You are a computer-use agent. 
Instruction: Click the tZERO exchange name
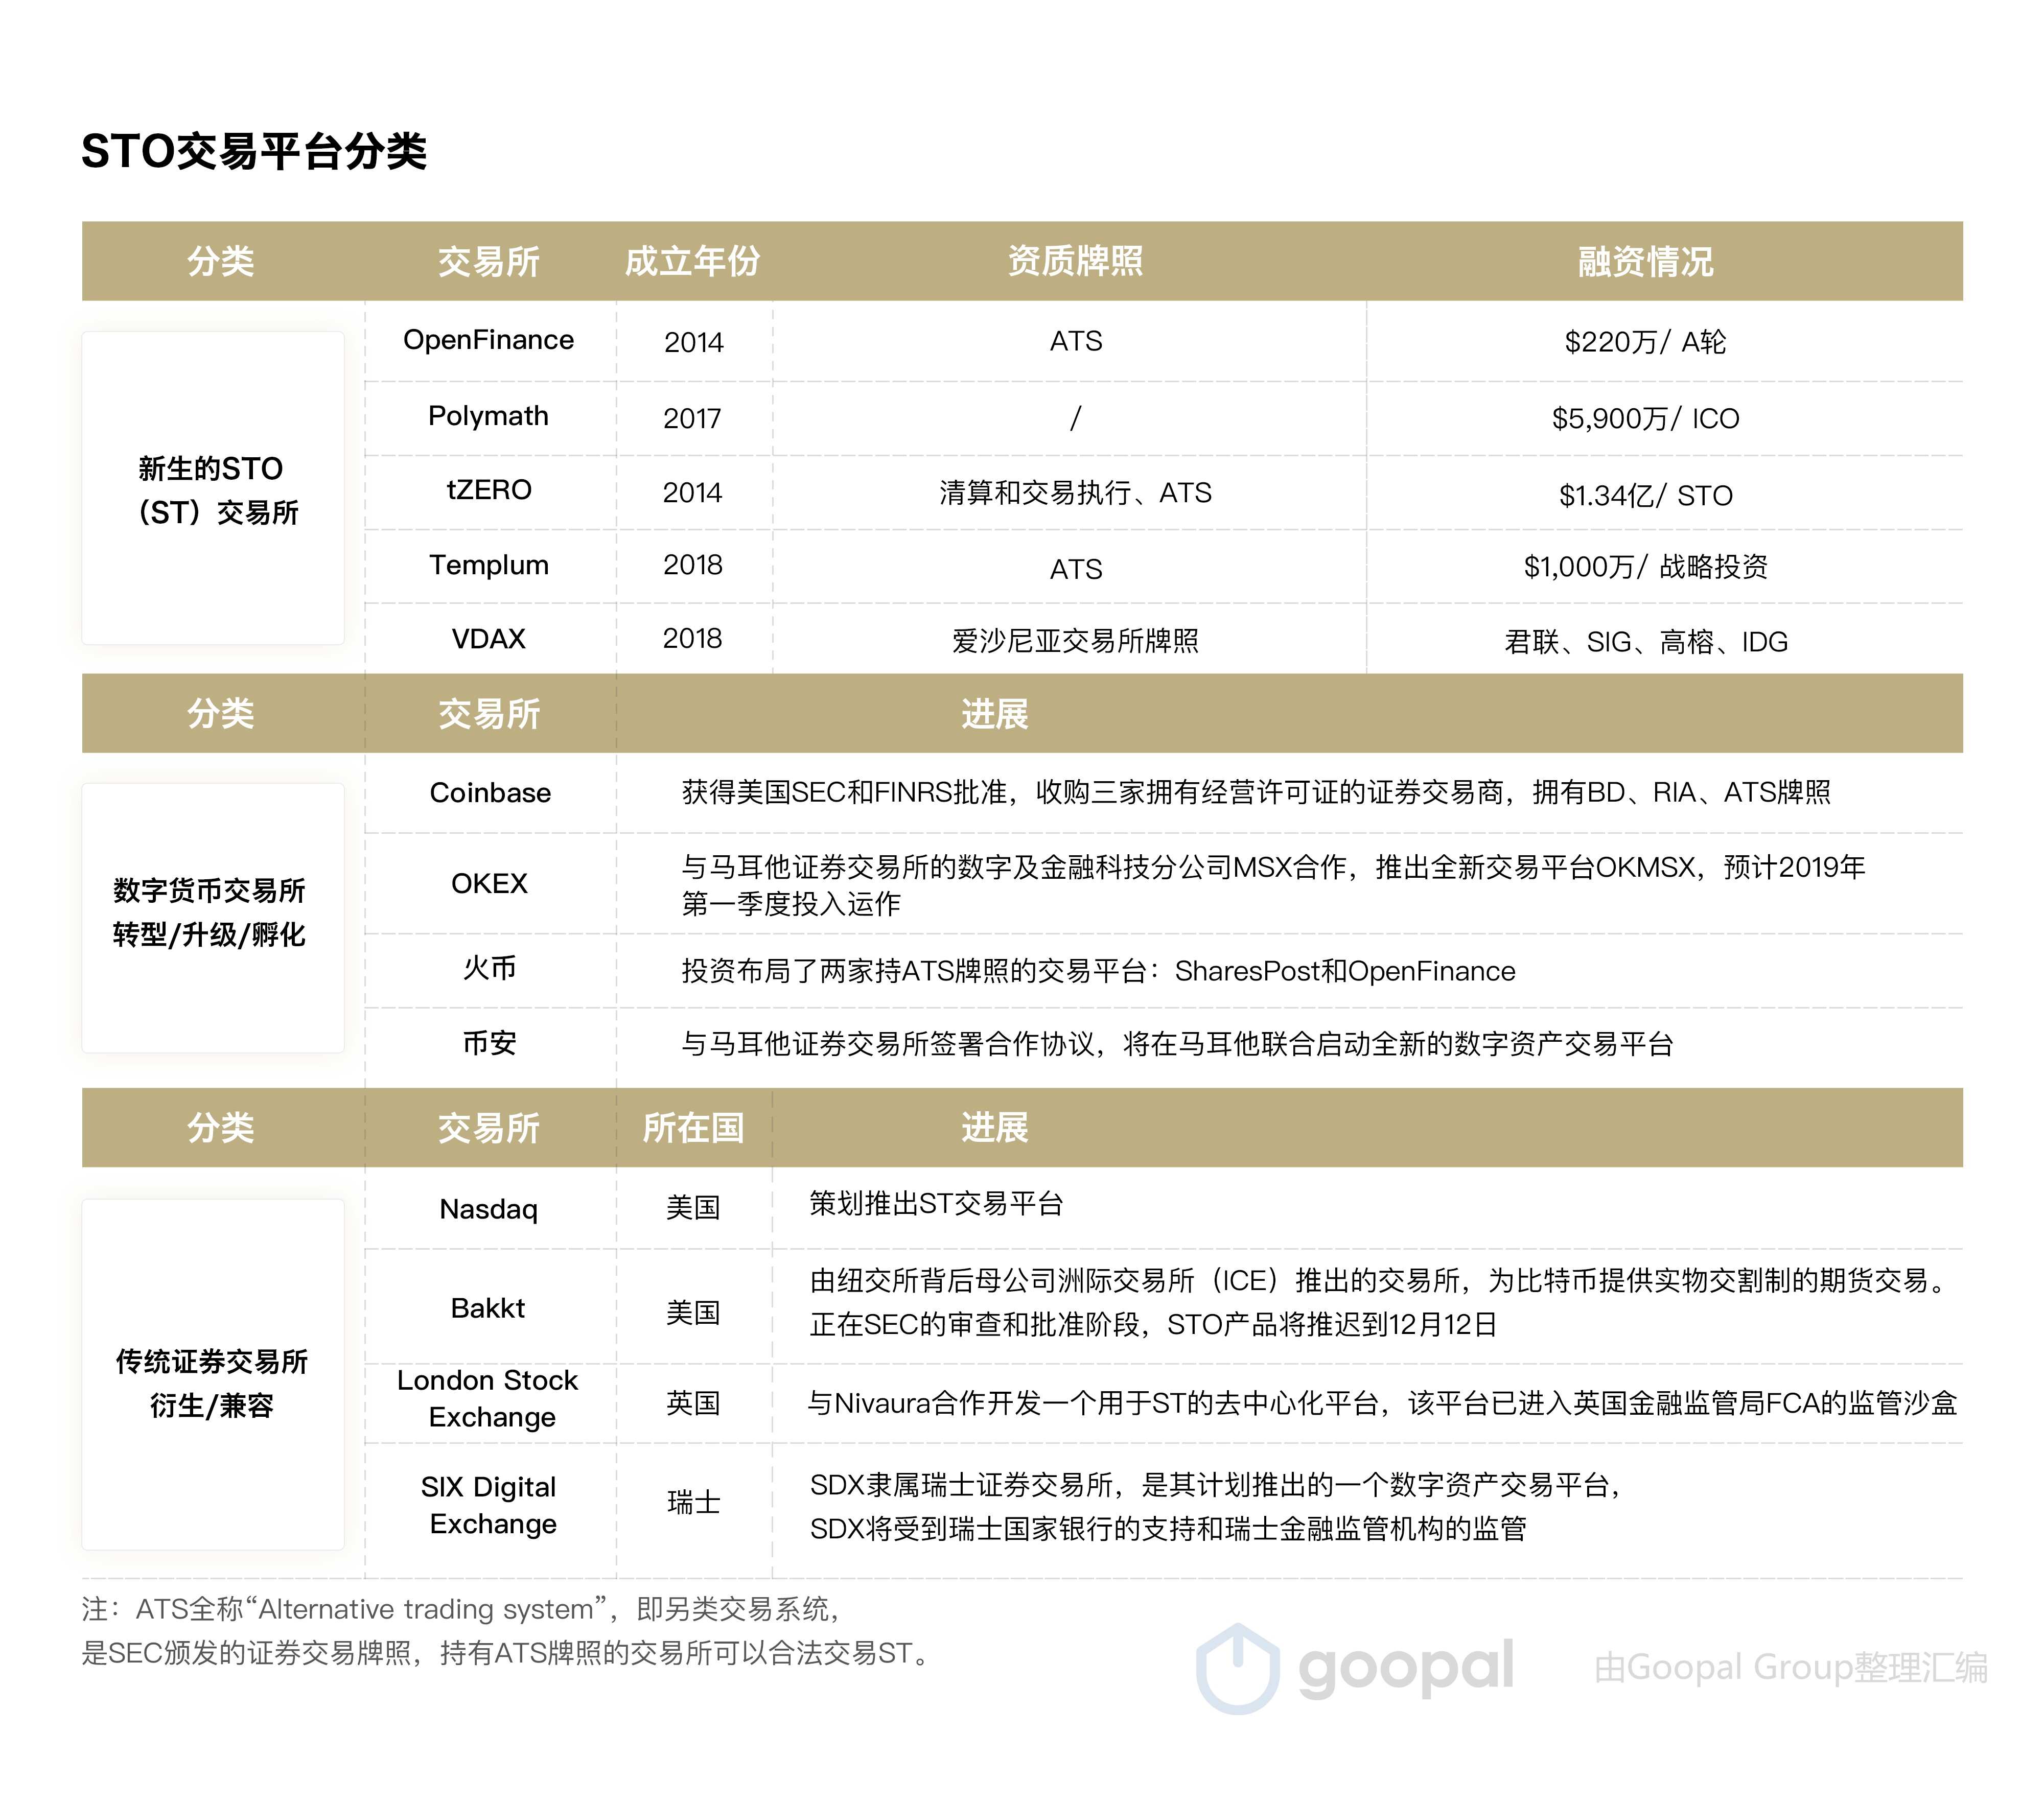click(x=488, y=490)
